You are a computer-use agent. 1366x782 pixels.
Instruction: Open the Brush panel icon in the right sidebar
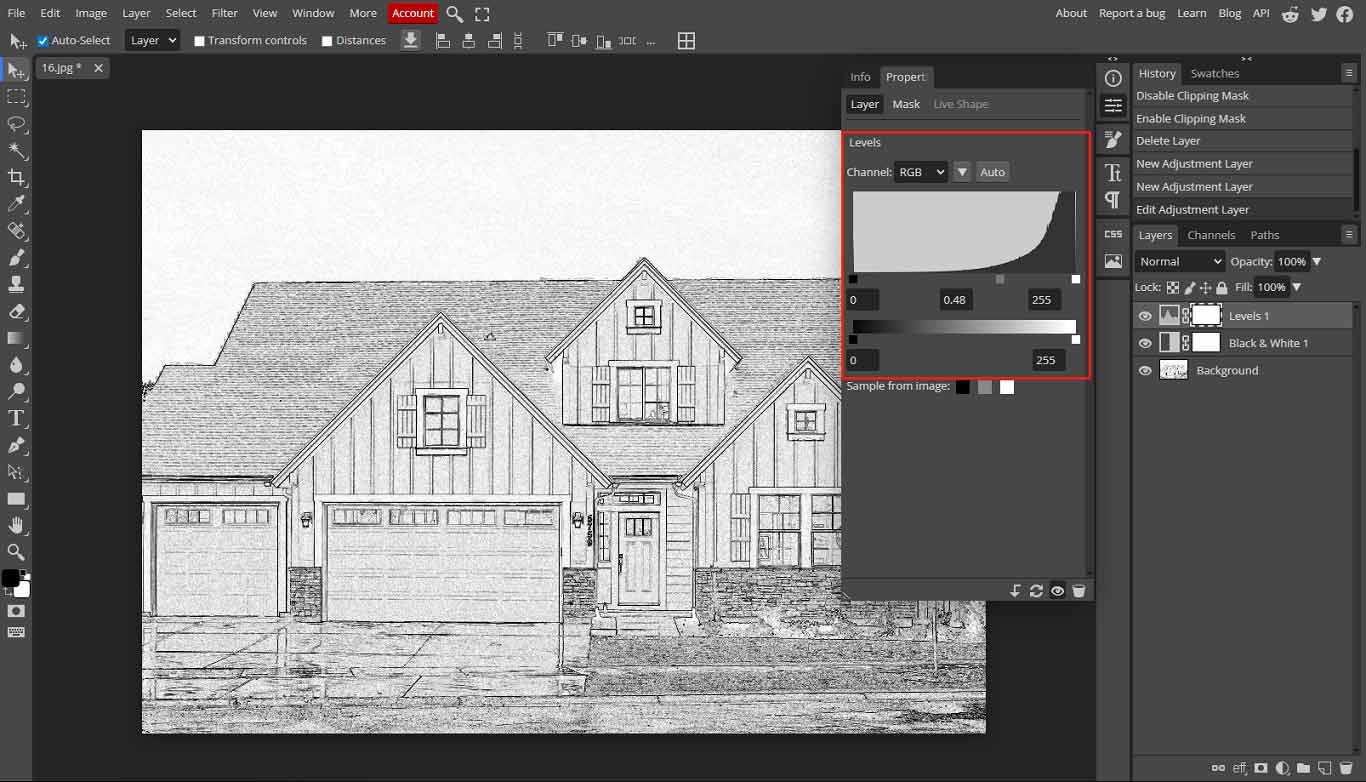click(1112, 139)
